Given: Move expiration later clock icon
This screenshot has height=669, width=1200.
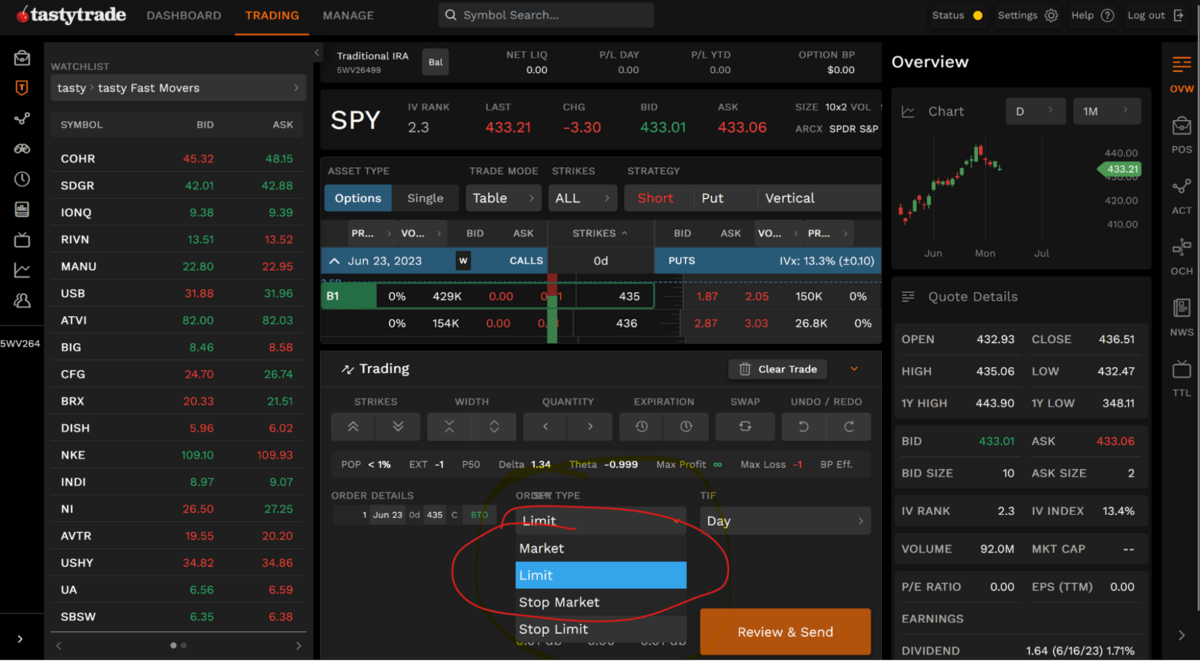Looking at the screenshot, I should [x=686, y=426].
